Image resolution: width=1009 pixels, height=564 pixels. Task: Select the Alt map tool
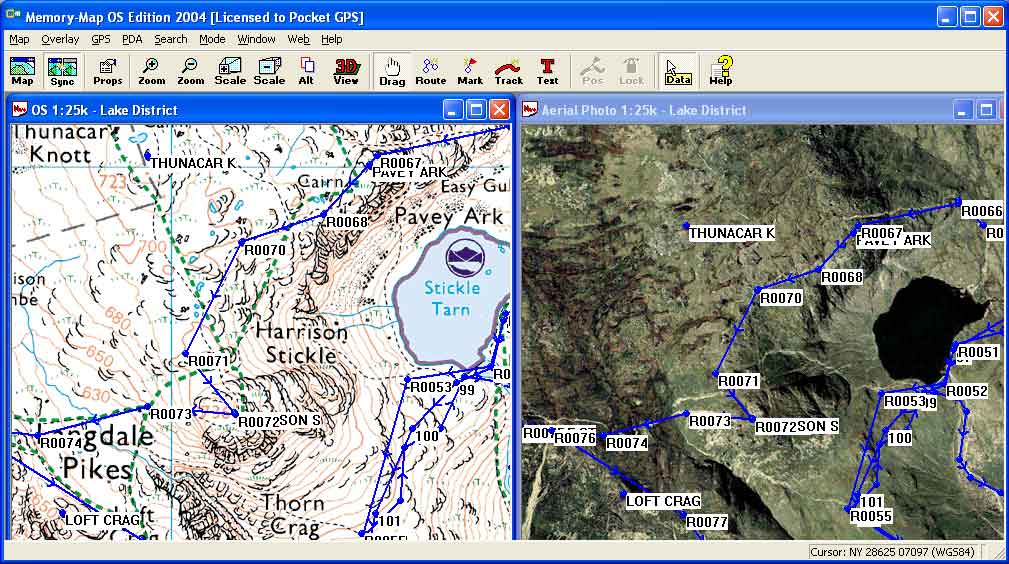[x=306, y=71]
